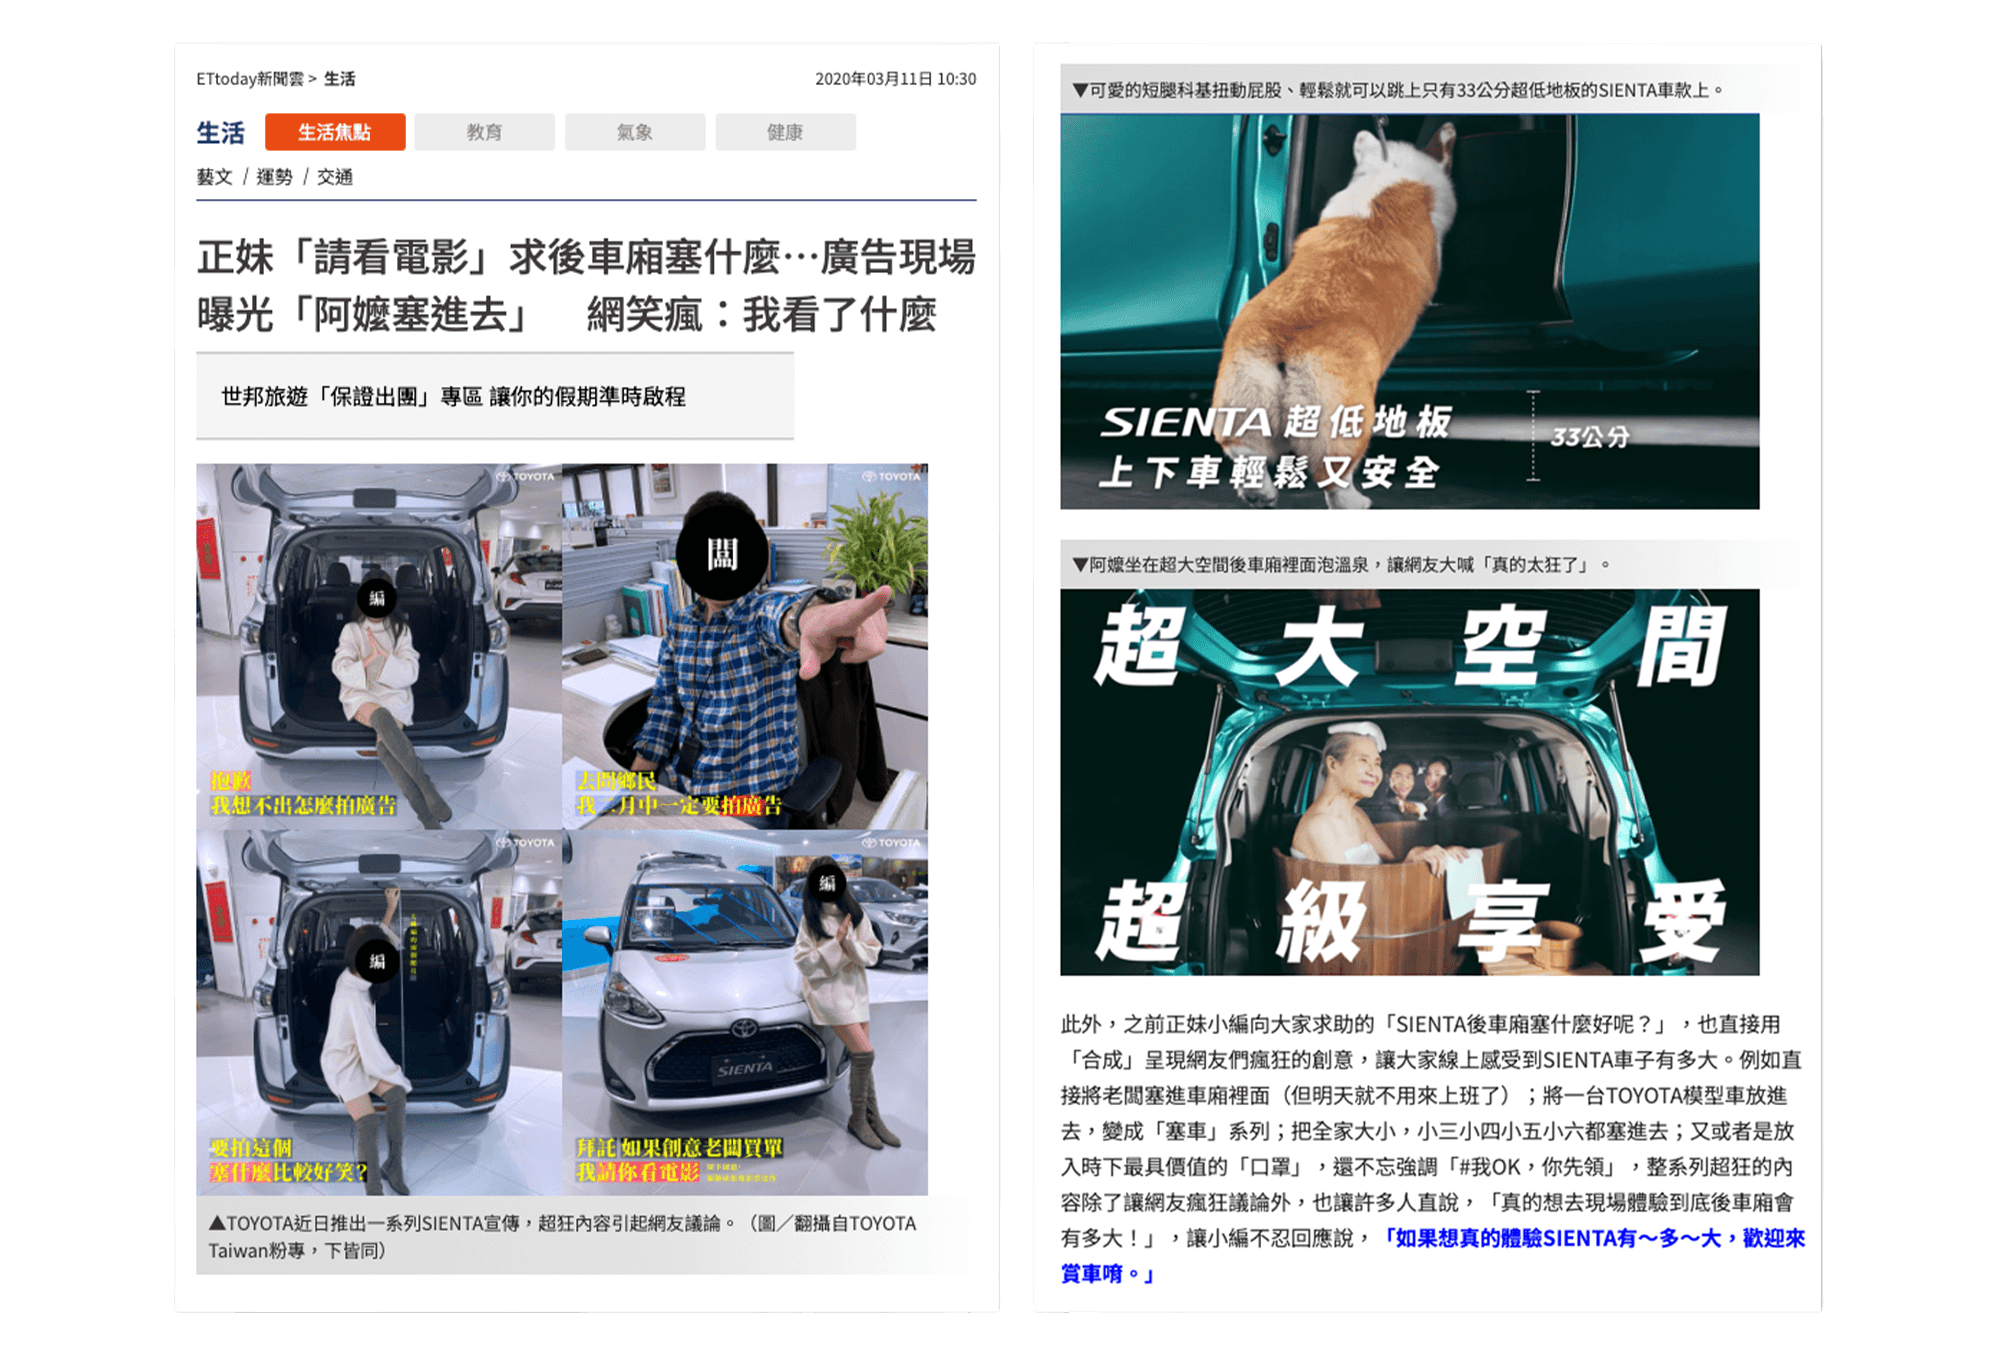Open the corgi SIENTA超低地板 image
The width and height of the screenshot is (1998, 1355).
pyautogui.click(x=1409, y=311)
